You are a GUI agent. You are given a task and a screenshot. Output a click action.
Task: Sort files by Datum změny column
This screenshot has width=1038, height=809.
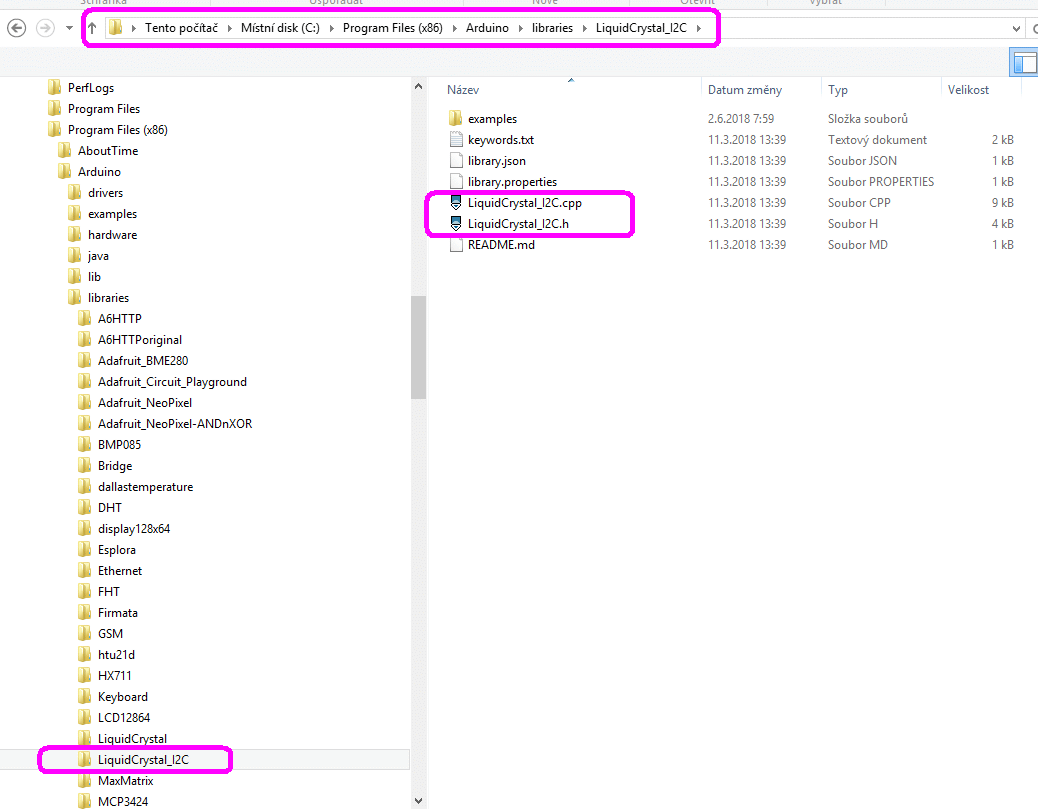(738, 90)
